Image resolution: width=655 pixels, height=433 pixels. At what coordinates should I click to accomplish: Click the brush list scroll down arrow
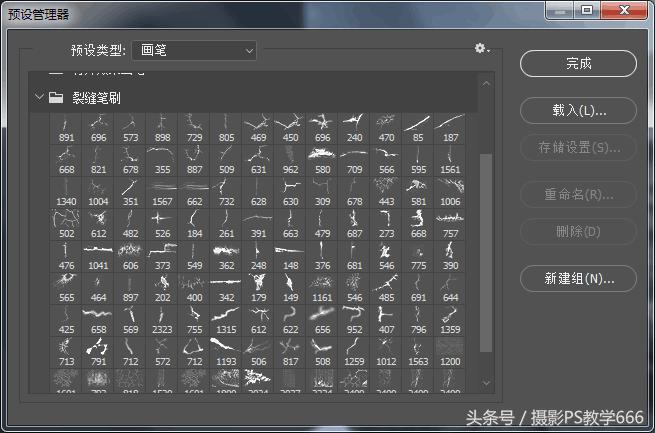coord(486,382)
